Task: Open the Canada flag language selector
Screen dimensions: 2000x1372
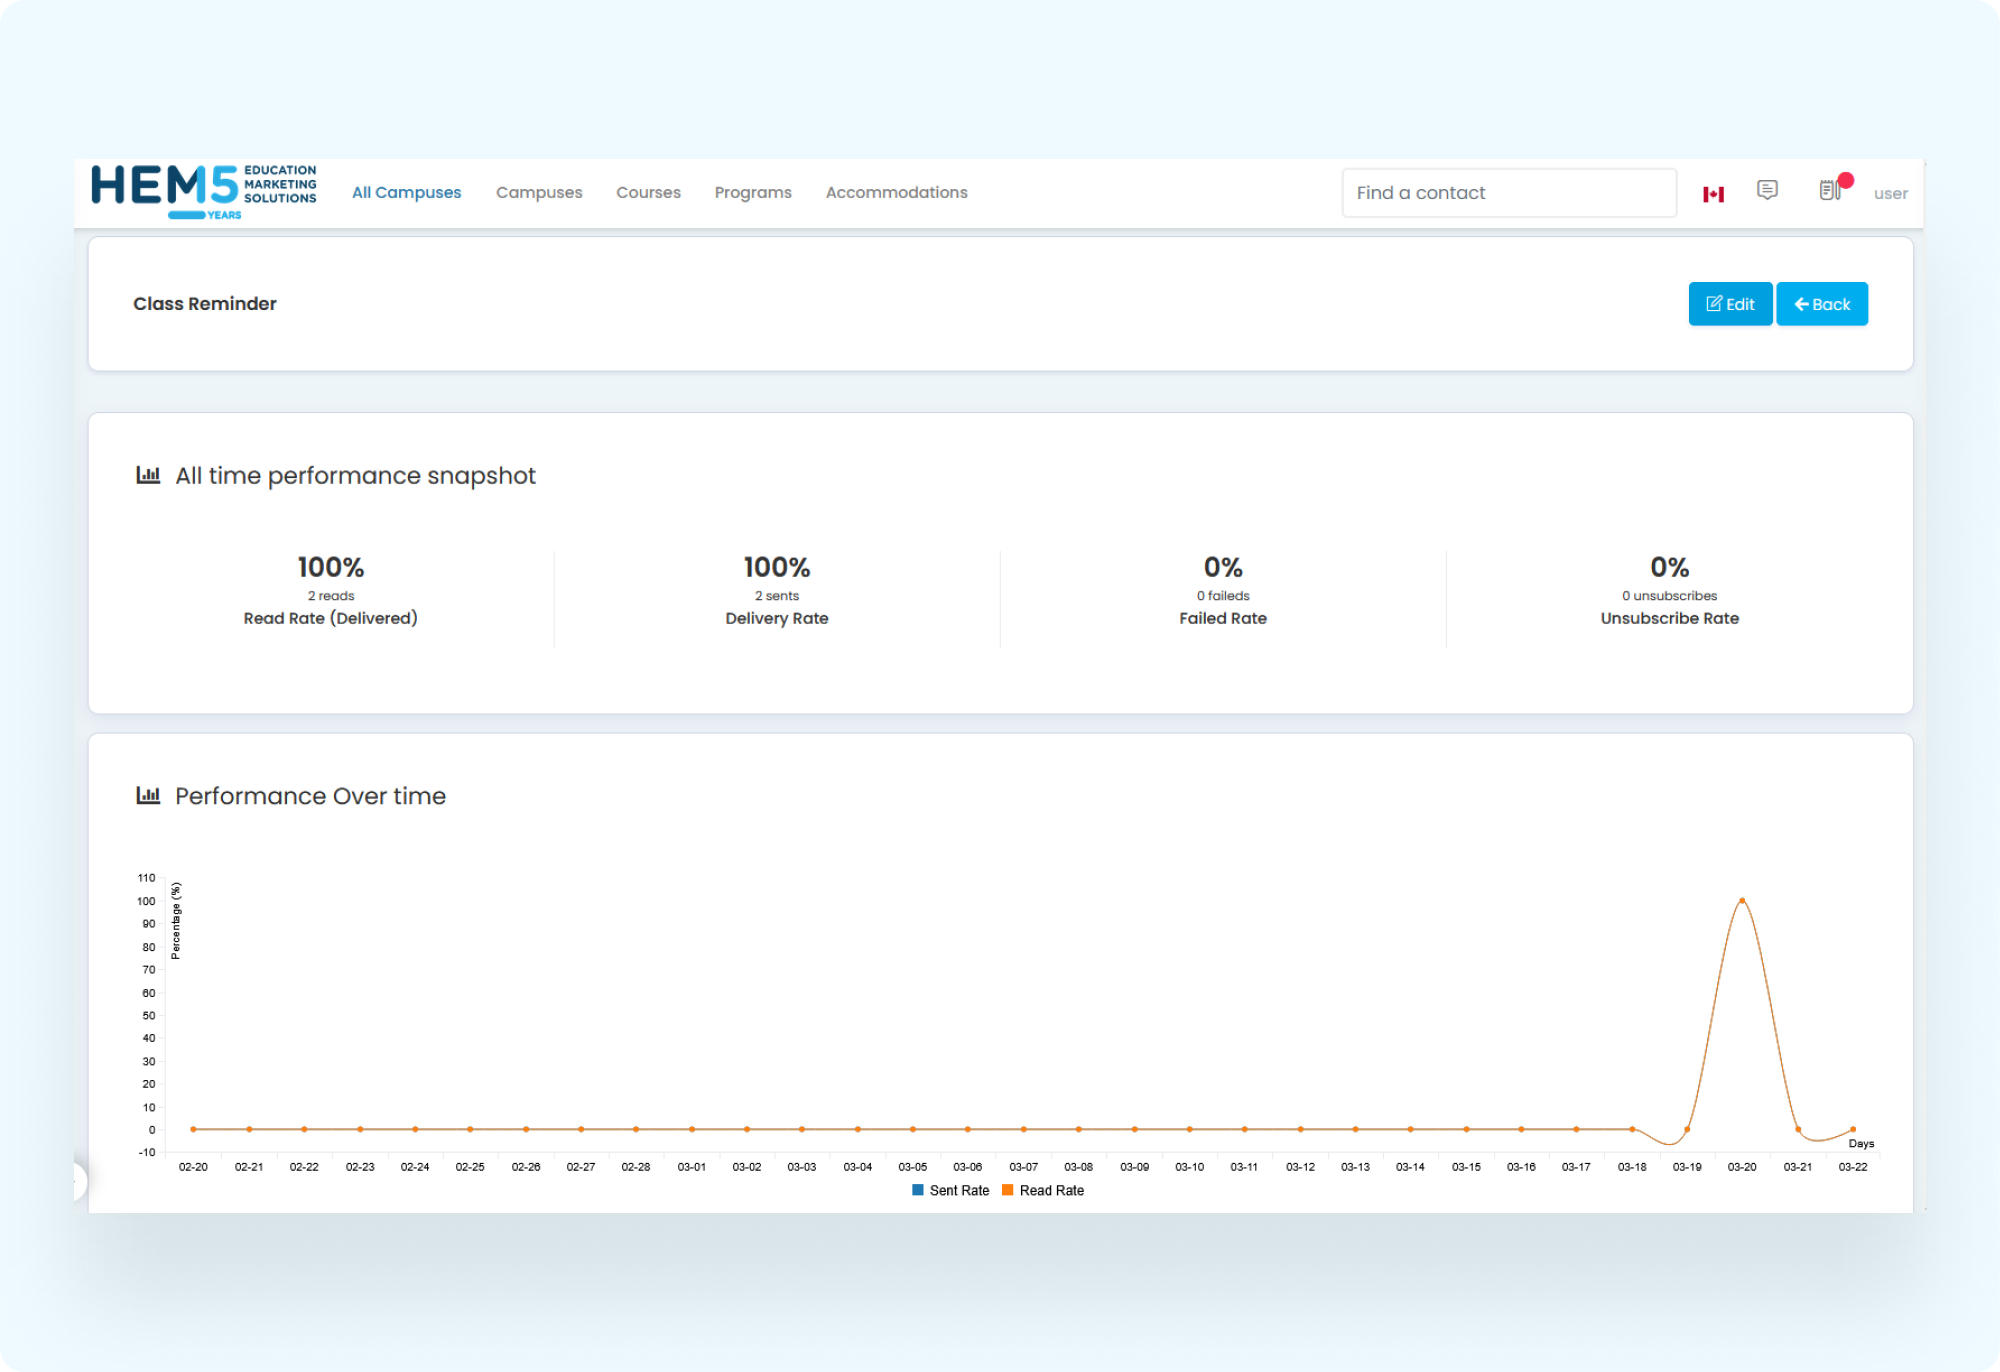Action: [x=1713, y=194]
